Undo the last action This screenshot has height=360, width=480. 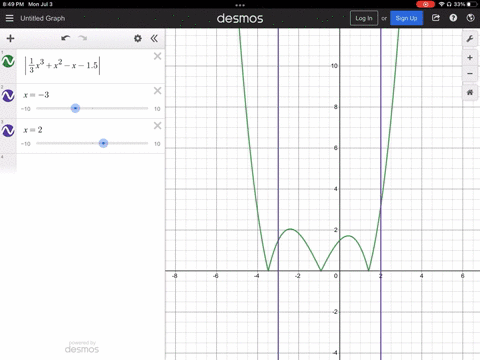pyautogui.click(x=65, y=38)
